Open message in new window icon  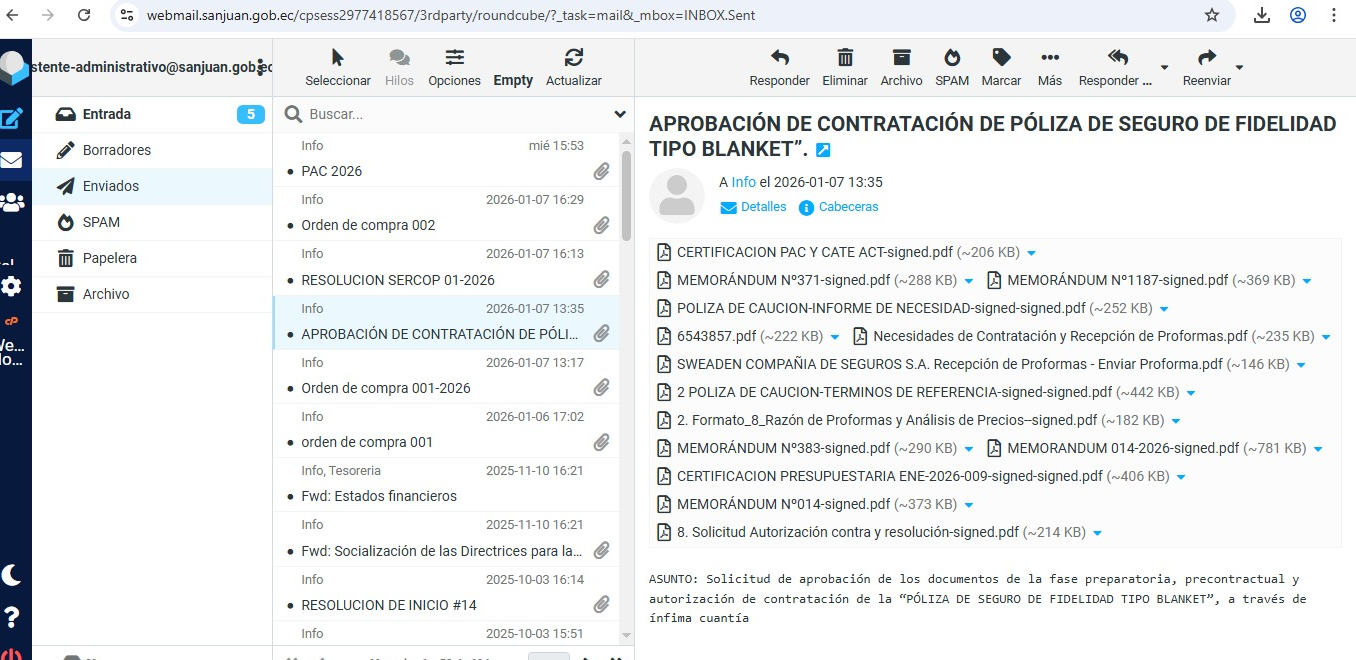(823, 150)
